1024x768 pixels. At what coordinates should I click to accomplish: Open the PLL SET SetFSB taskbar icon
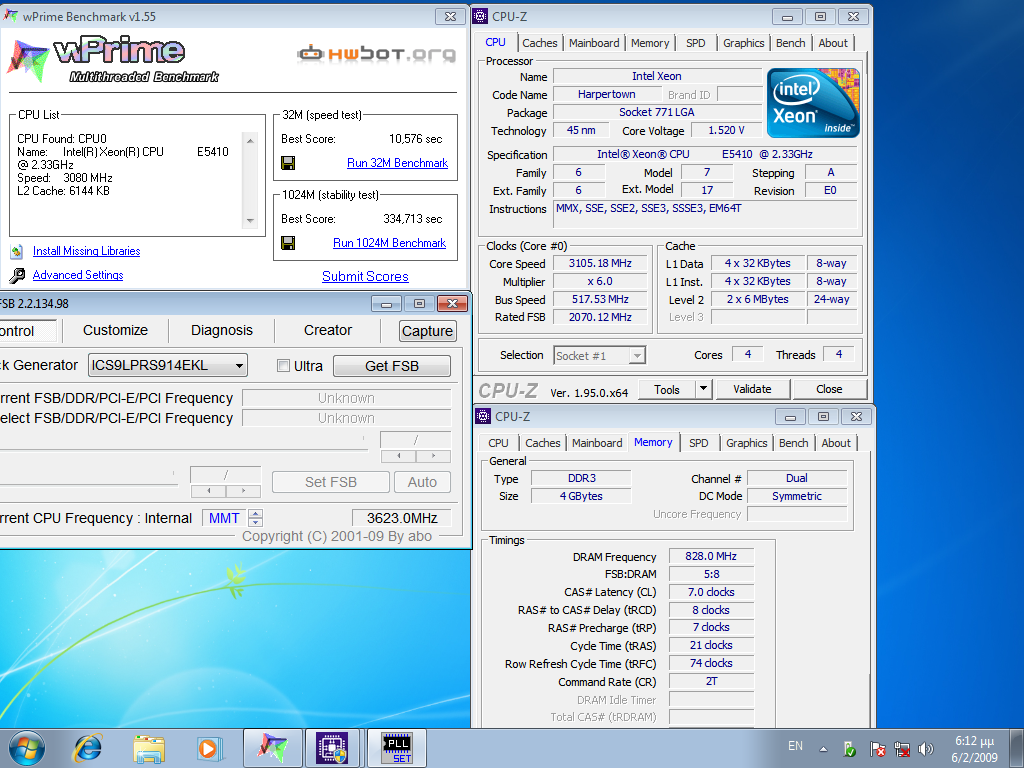(x=397, y=748)
